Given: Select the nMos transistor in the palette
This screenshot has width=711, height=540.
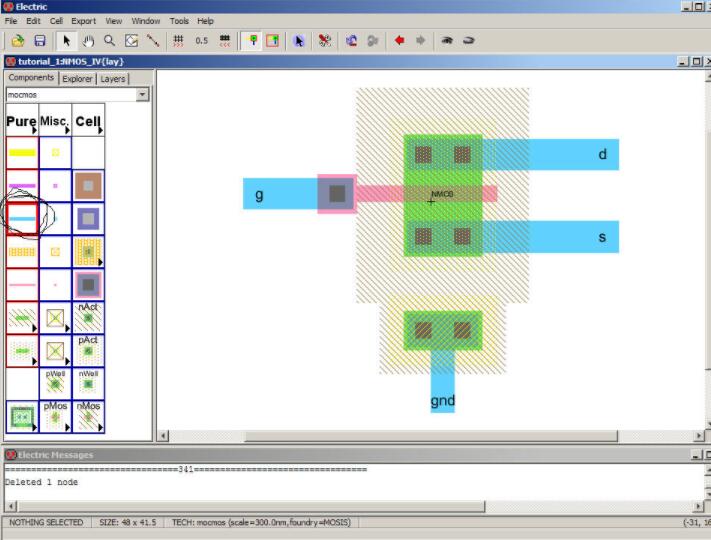Looking at the screenshot, I should [x=88, y=416].
